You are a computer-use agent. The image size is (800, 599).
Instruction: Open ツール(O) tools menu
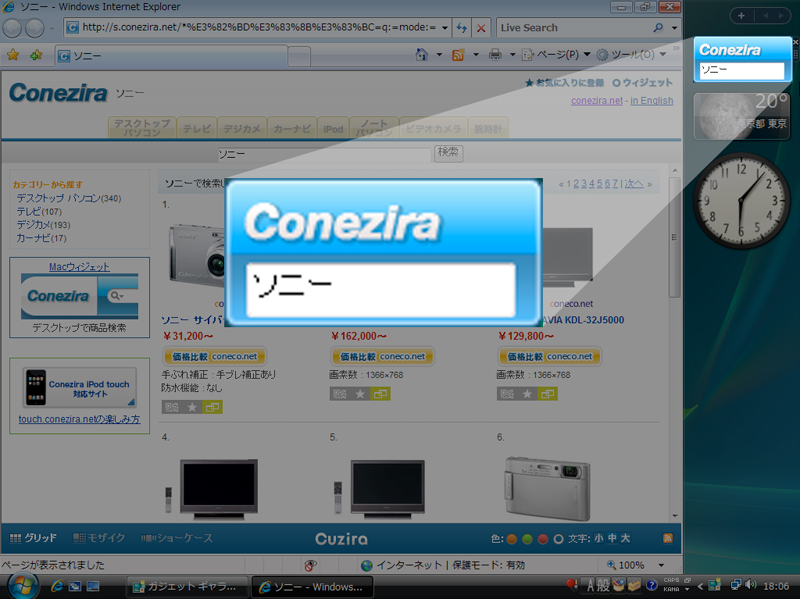632,55
